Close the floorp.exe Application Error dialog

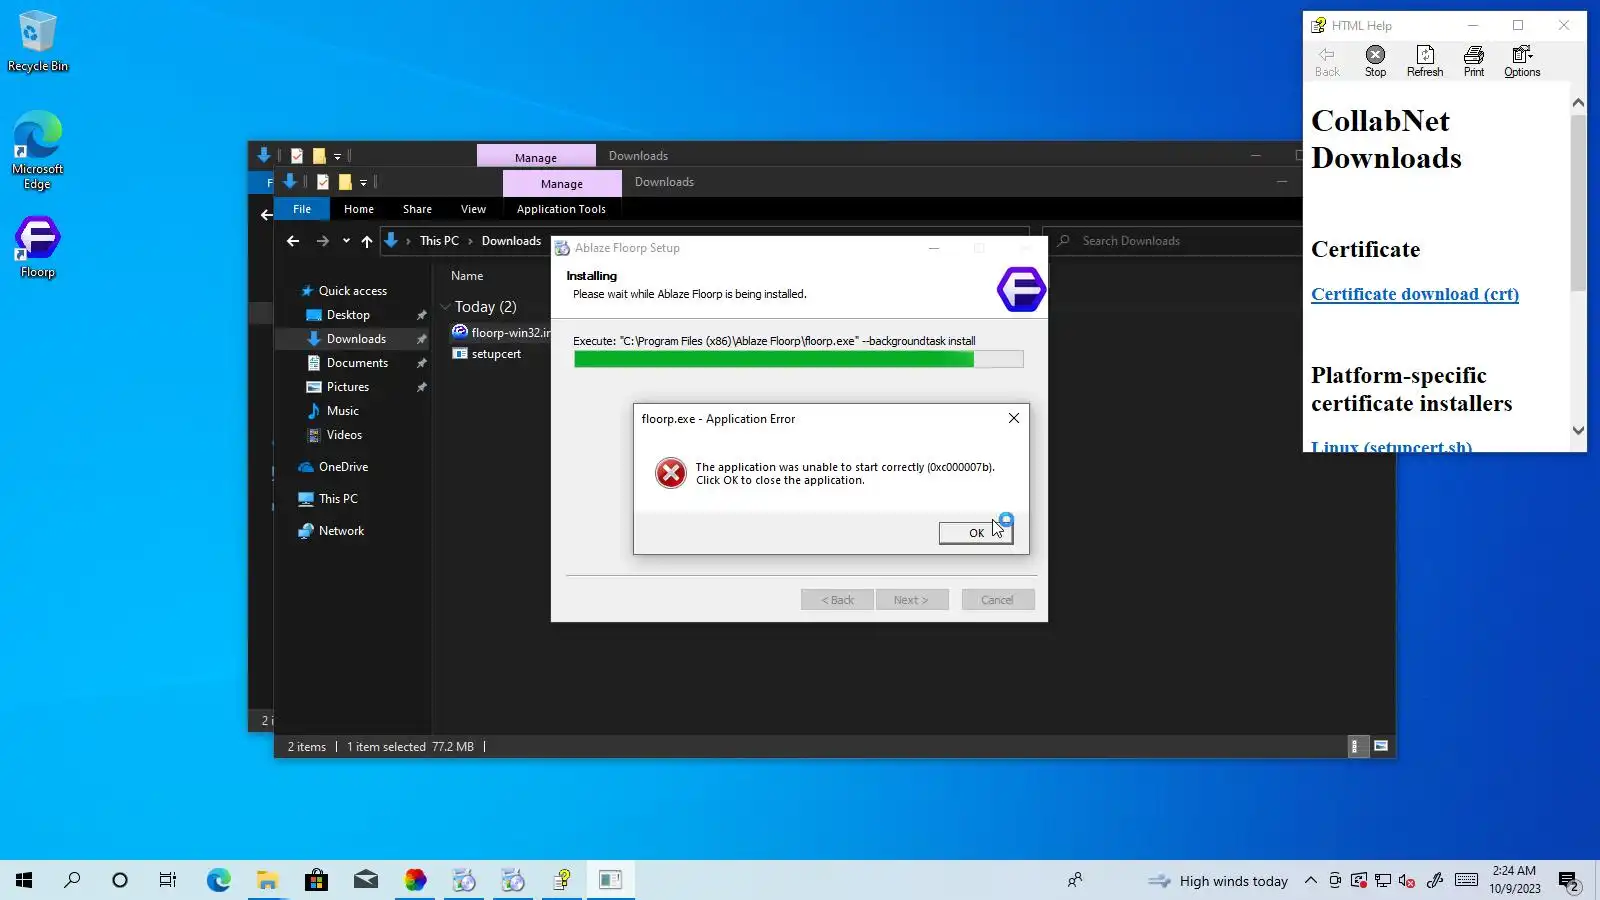[x=1014, y=418]
